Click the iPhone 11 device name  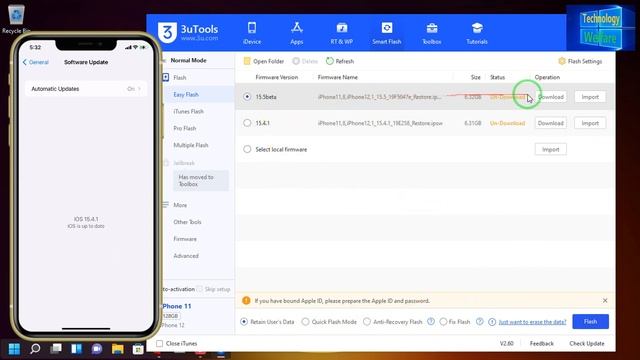click(177, 306)
